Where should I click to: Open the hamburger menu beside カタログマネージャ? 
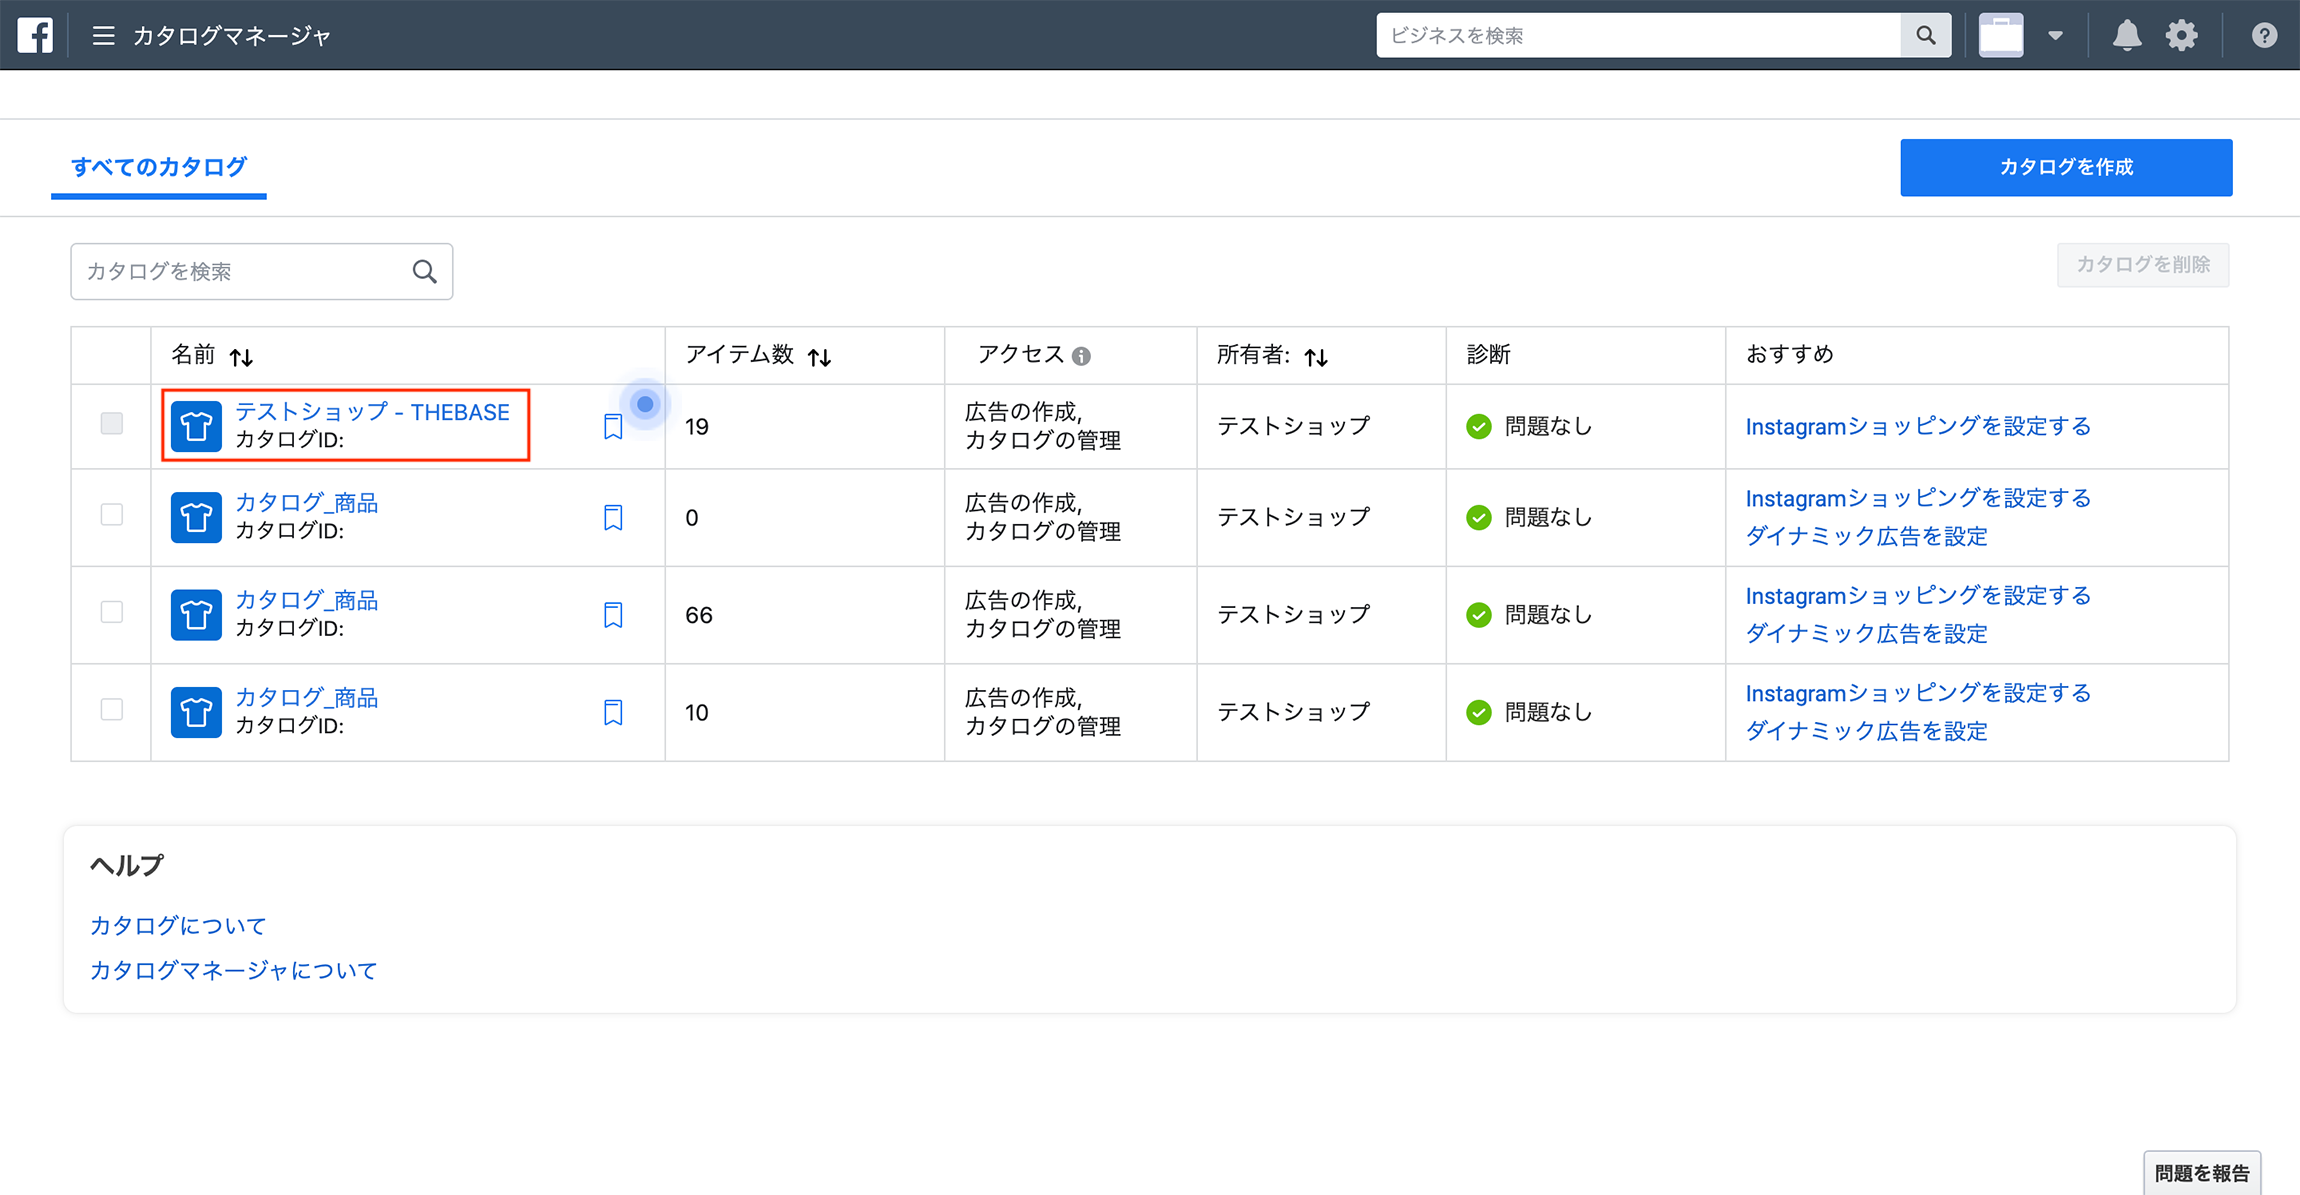[x=103, y=36]
